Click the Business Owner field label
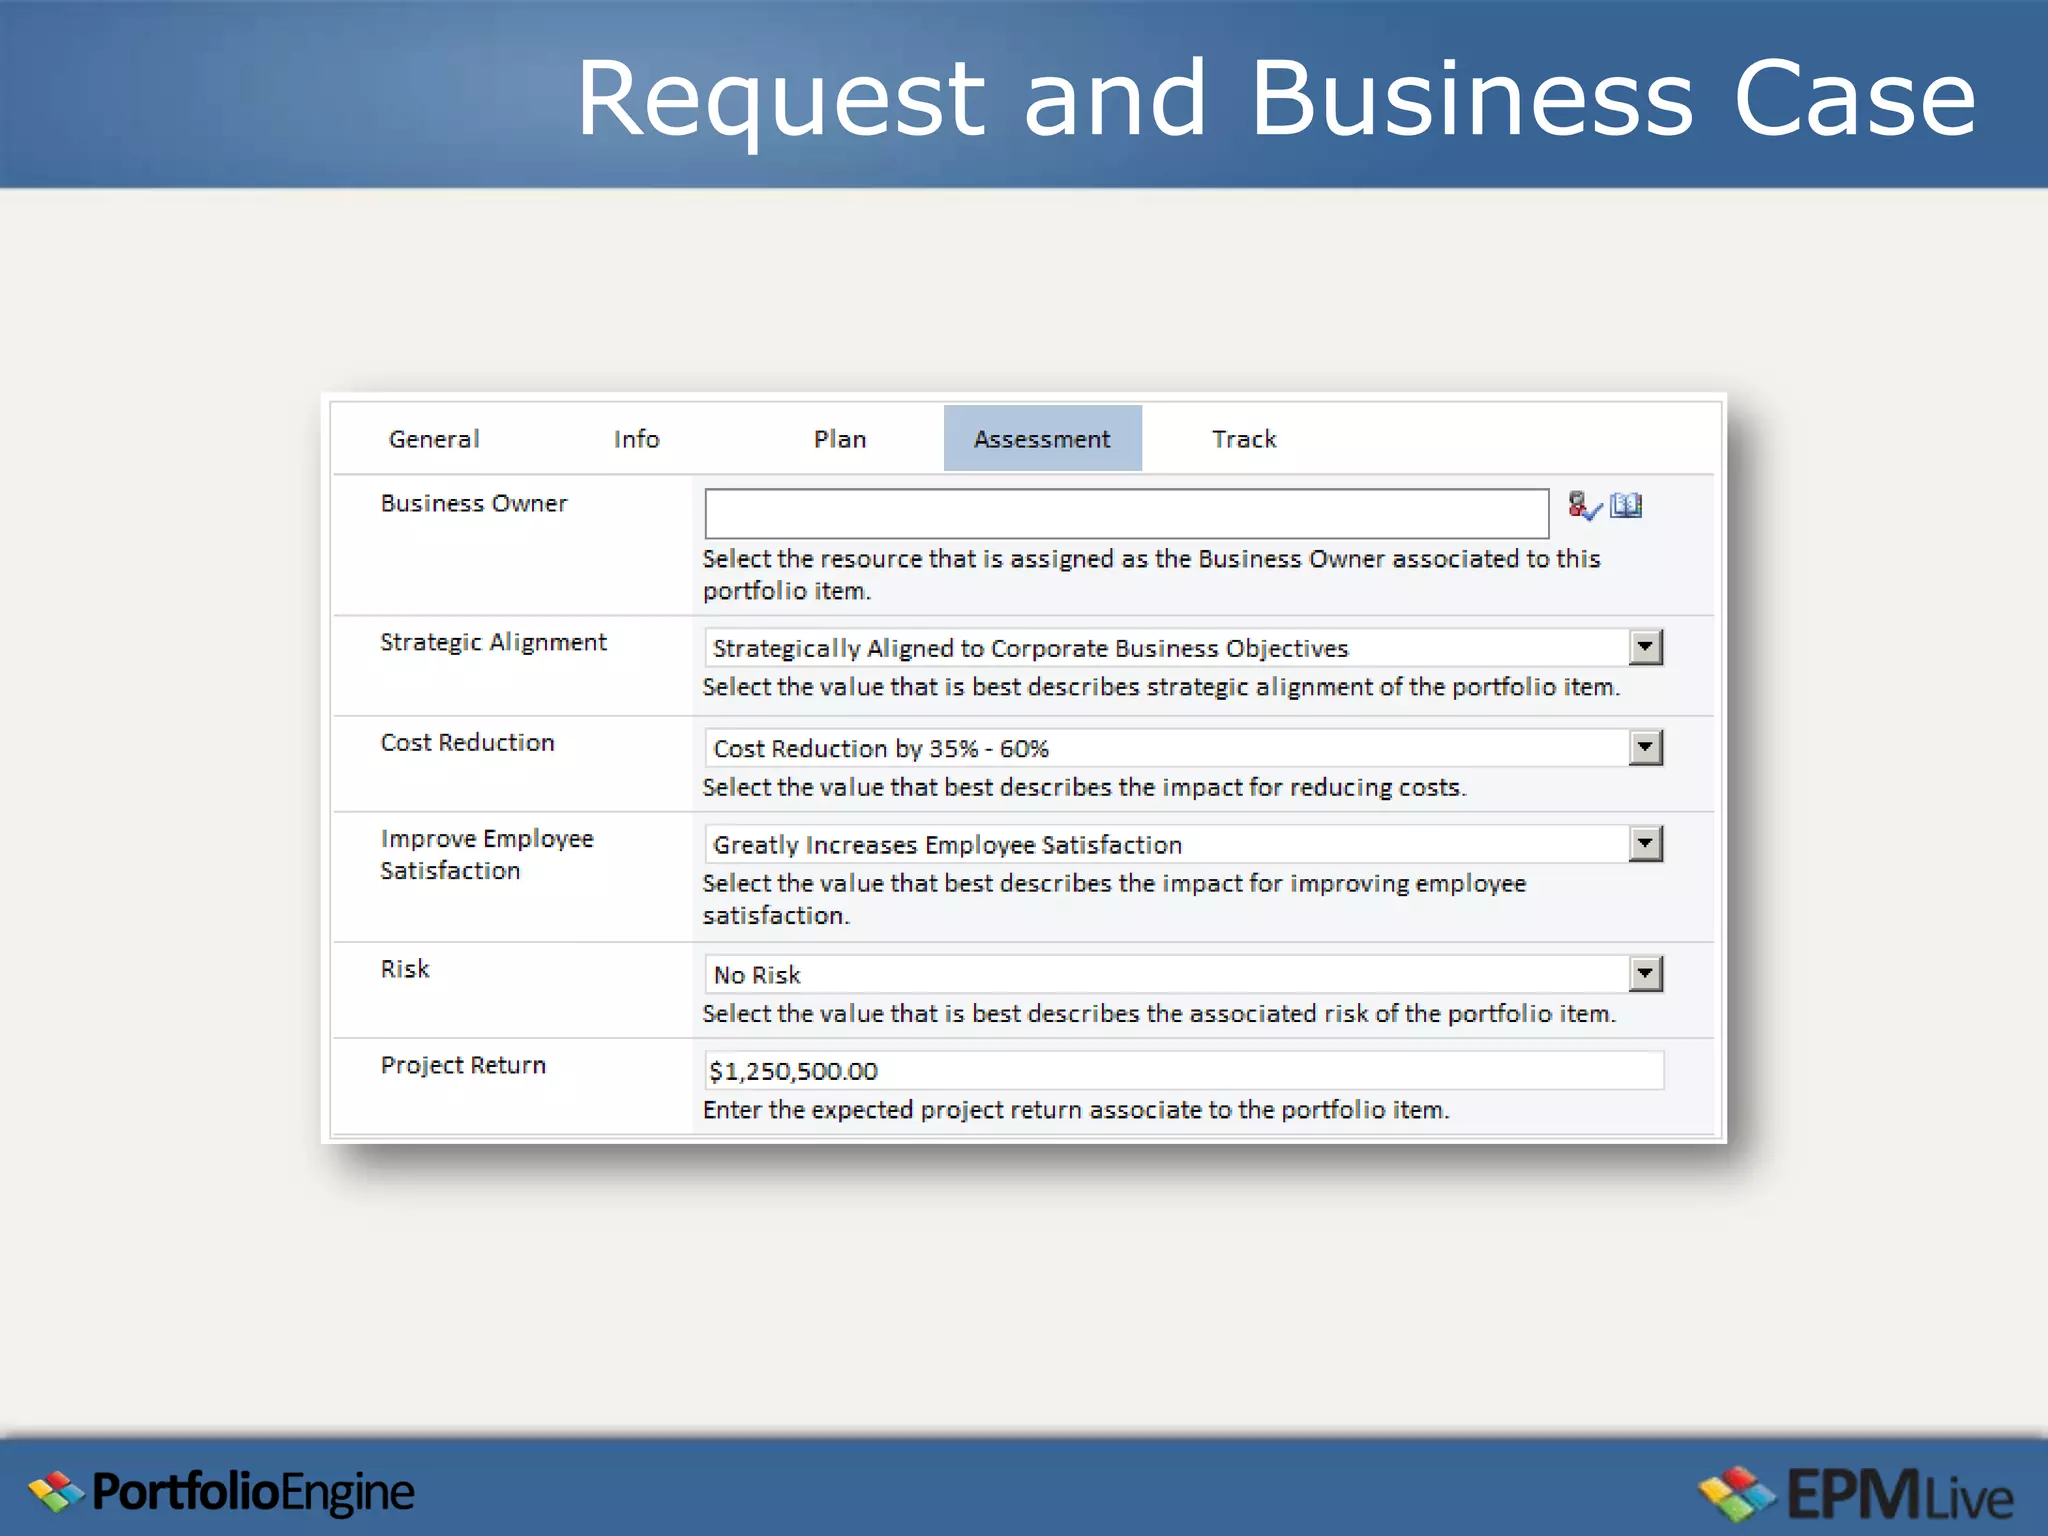2048x1536 pixels. point(474,503)
